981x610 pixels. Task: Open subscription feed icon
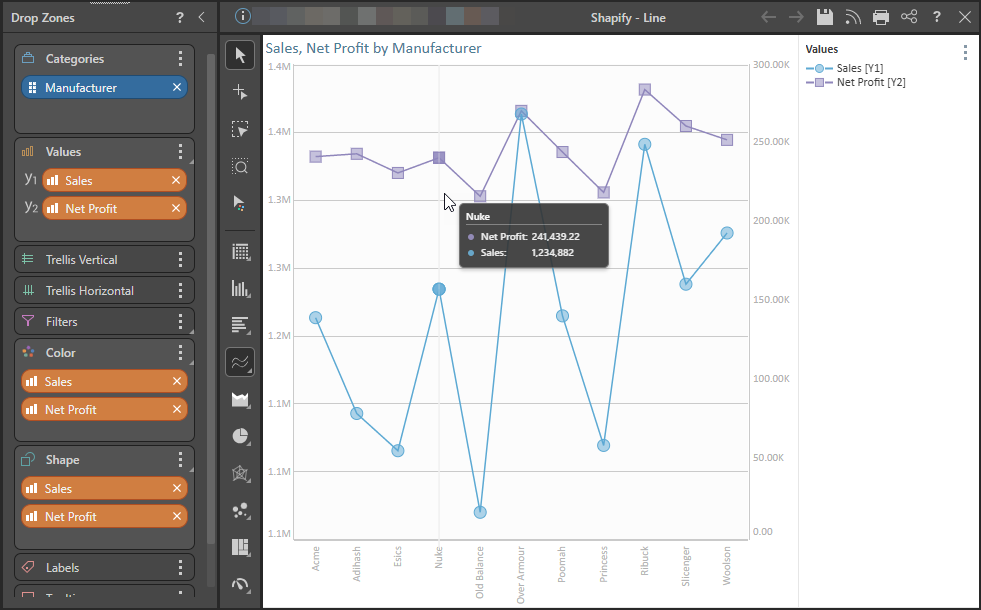pyautogui.click(x=853, y=17)
